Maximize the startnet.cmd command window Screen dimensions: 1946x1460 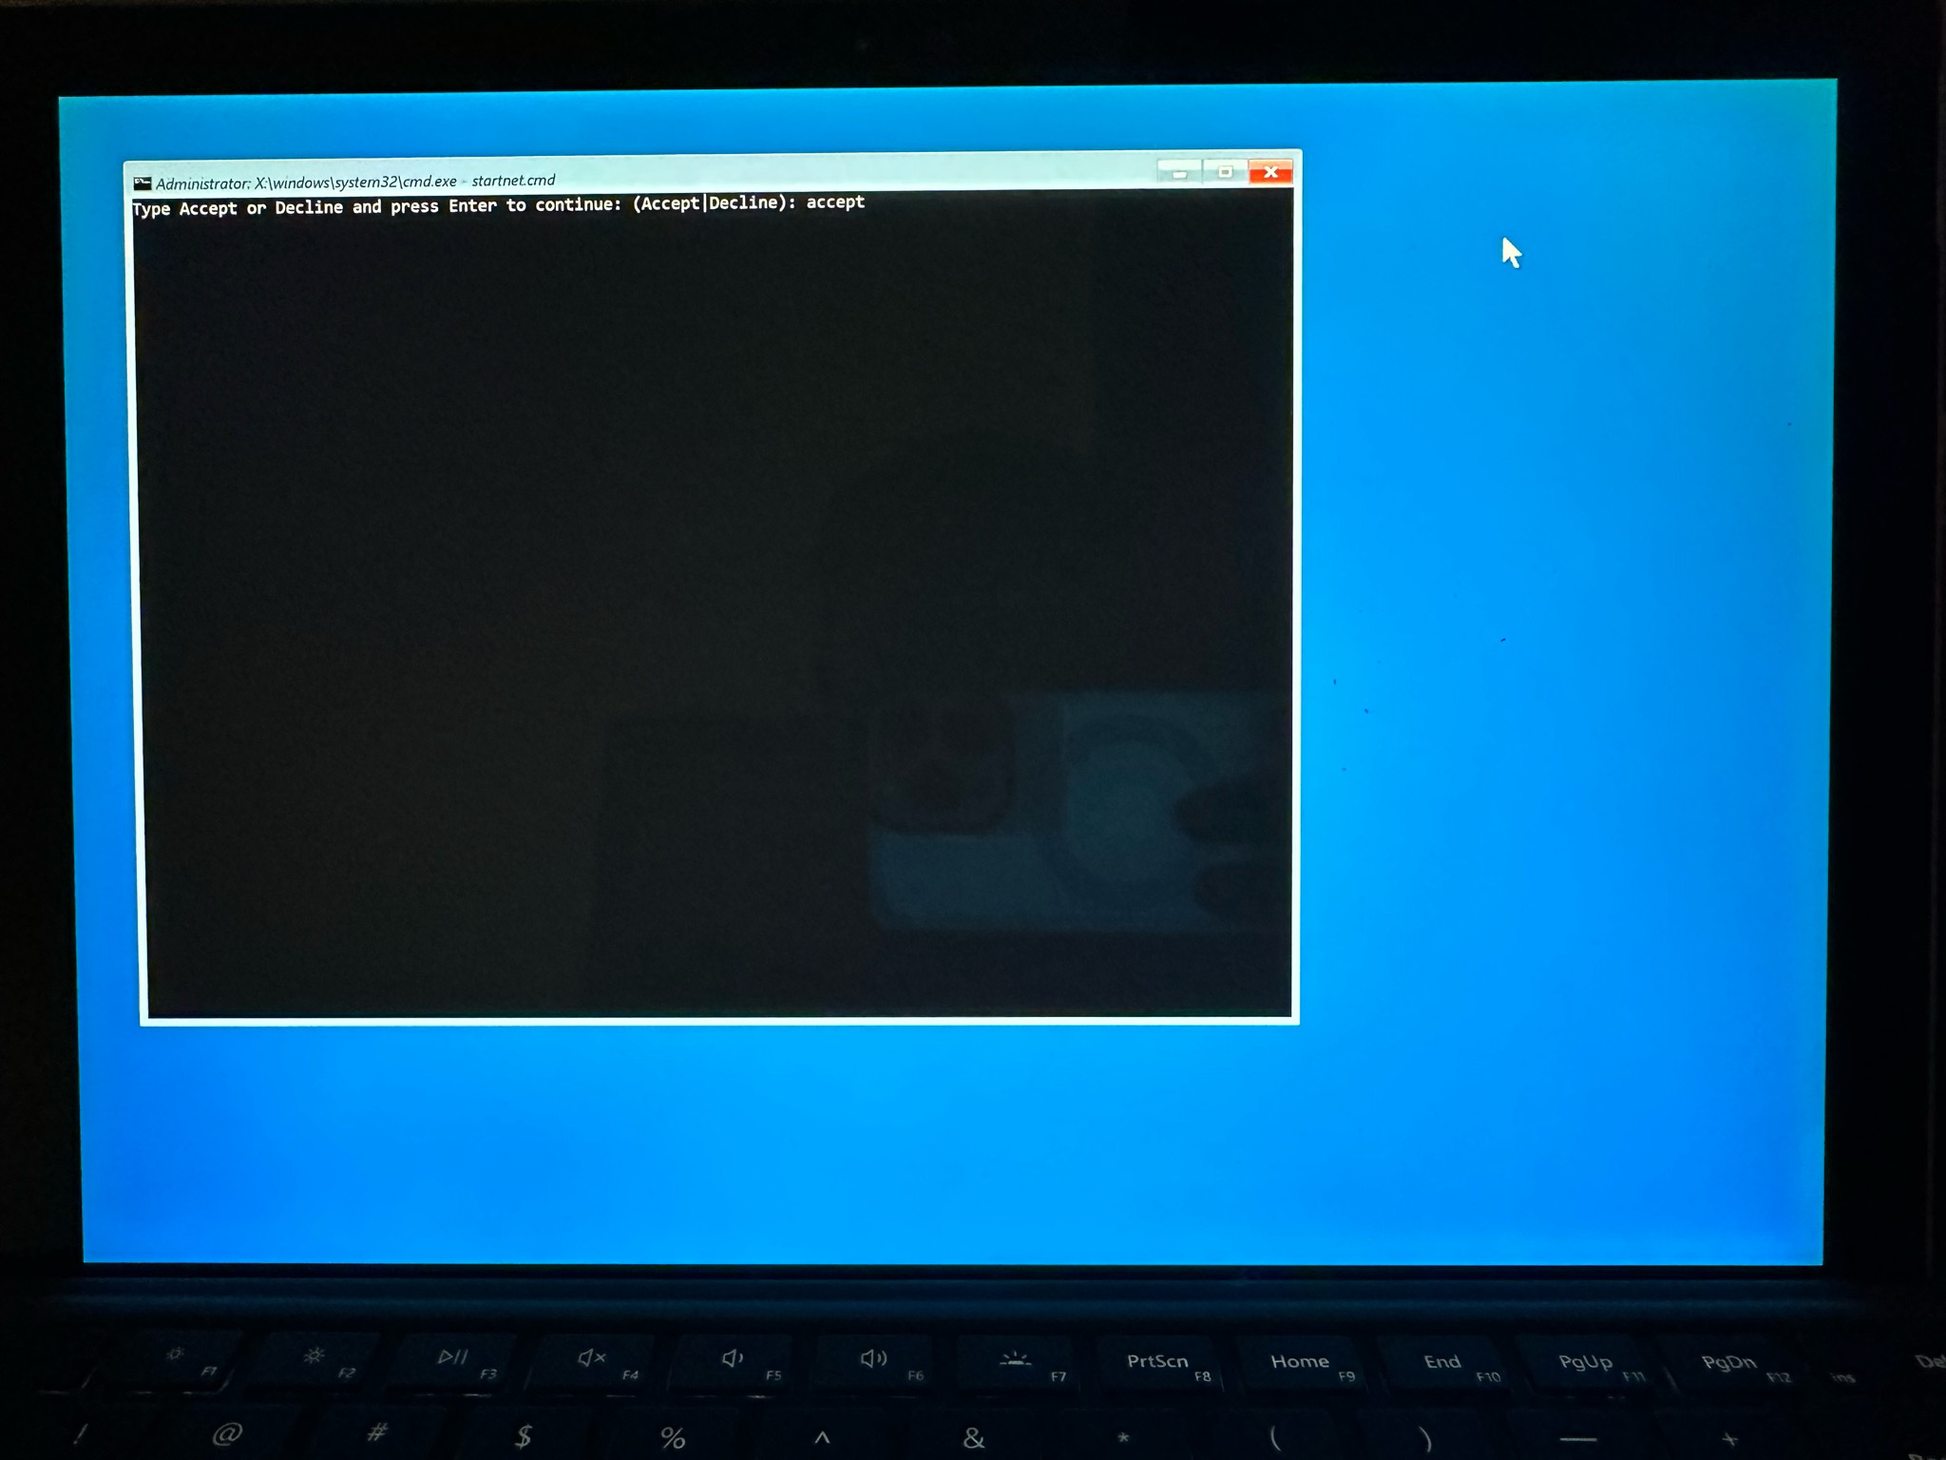tap(1224, 172)
